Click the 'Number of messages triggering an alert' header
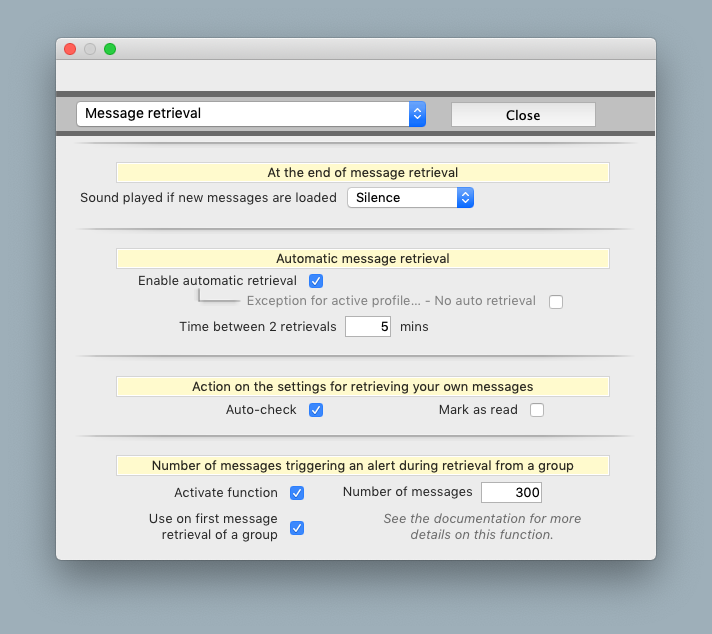Viewport: 712px width, 634px height. click(362, 466)
